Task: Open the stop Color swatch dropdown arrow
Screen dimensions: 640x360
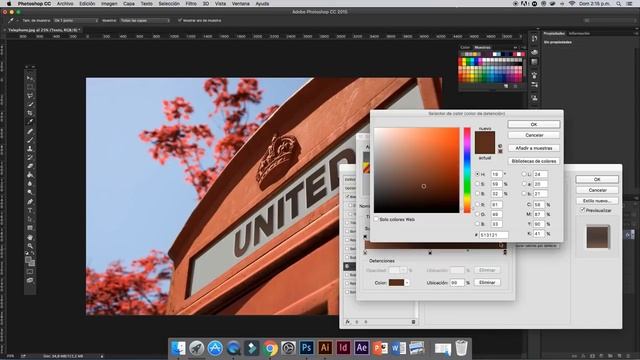Action: (x=407, y=283)
